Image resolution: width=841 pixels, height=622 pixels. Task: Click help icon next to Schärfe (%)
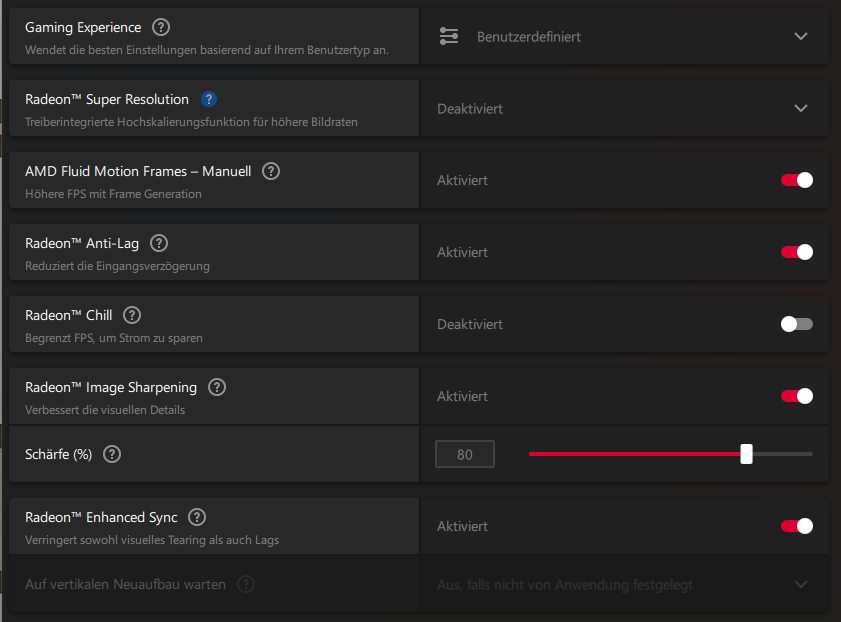112,454
